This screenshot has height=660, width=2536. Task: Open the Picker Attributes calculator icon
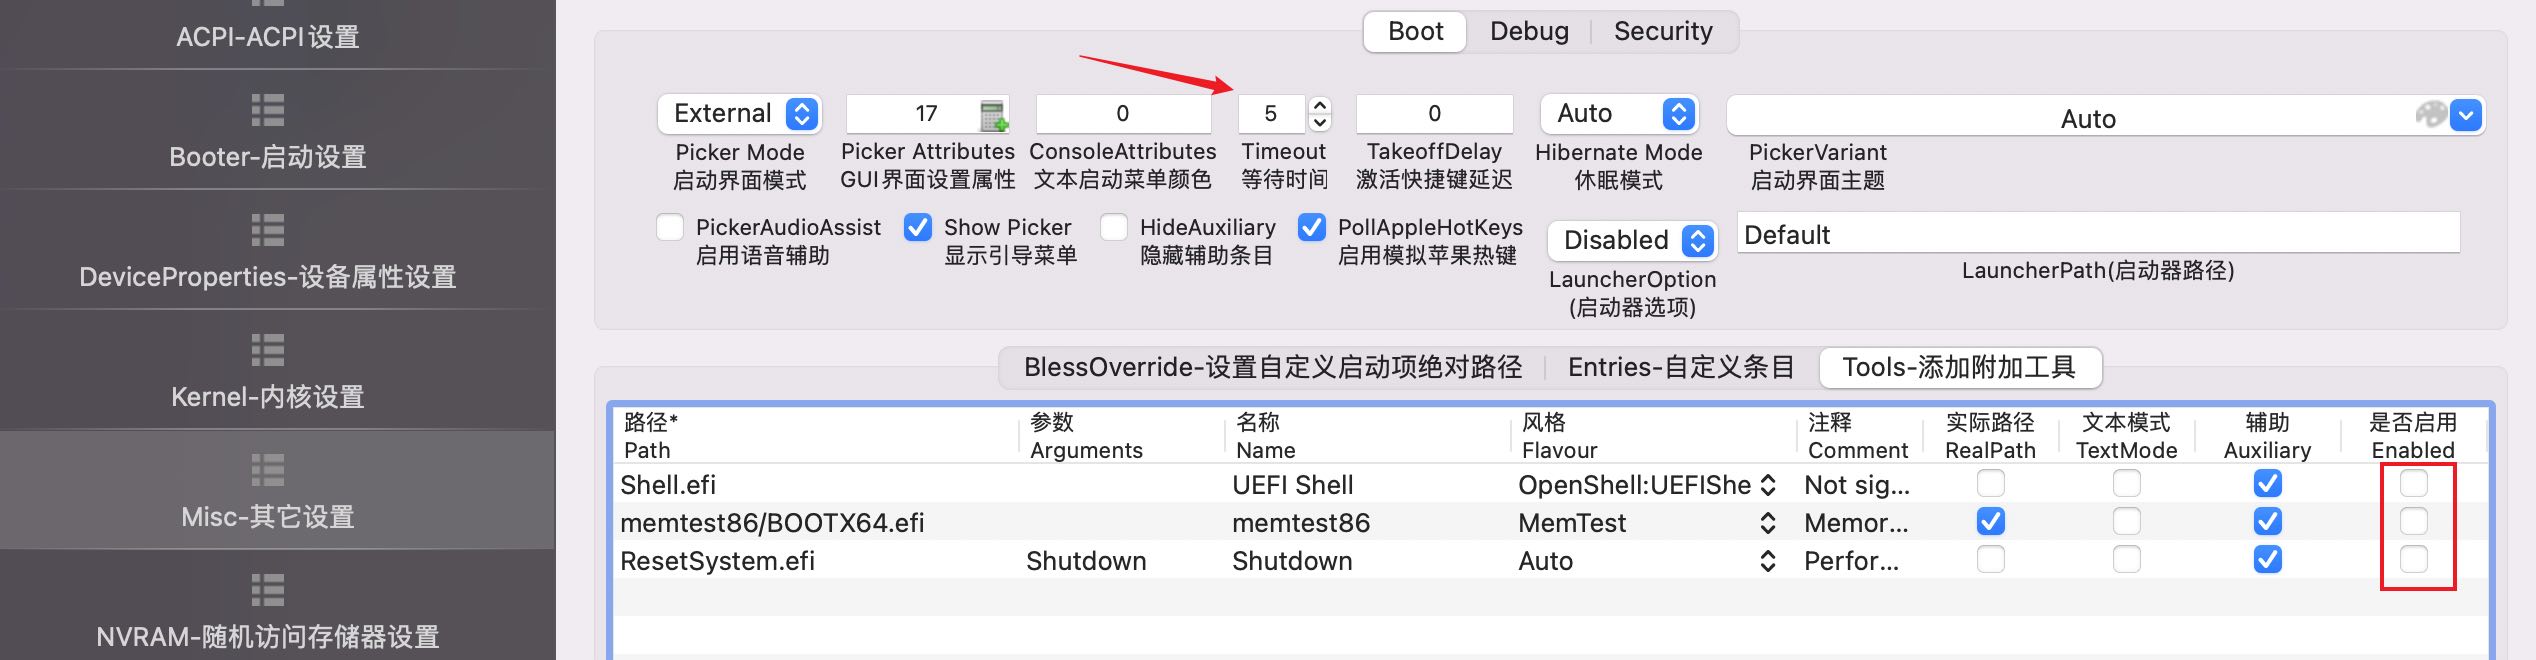[993, 115]
